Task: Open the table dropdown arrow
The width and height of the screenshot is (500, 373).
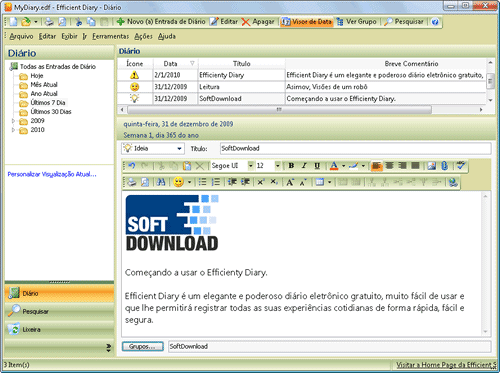Action: [x=329, y=182]
